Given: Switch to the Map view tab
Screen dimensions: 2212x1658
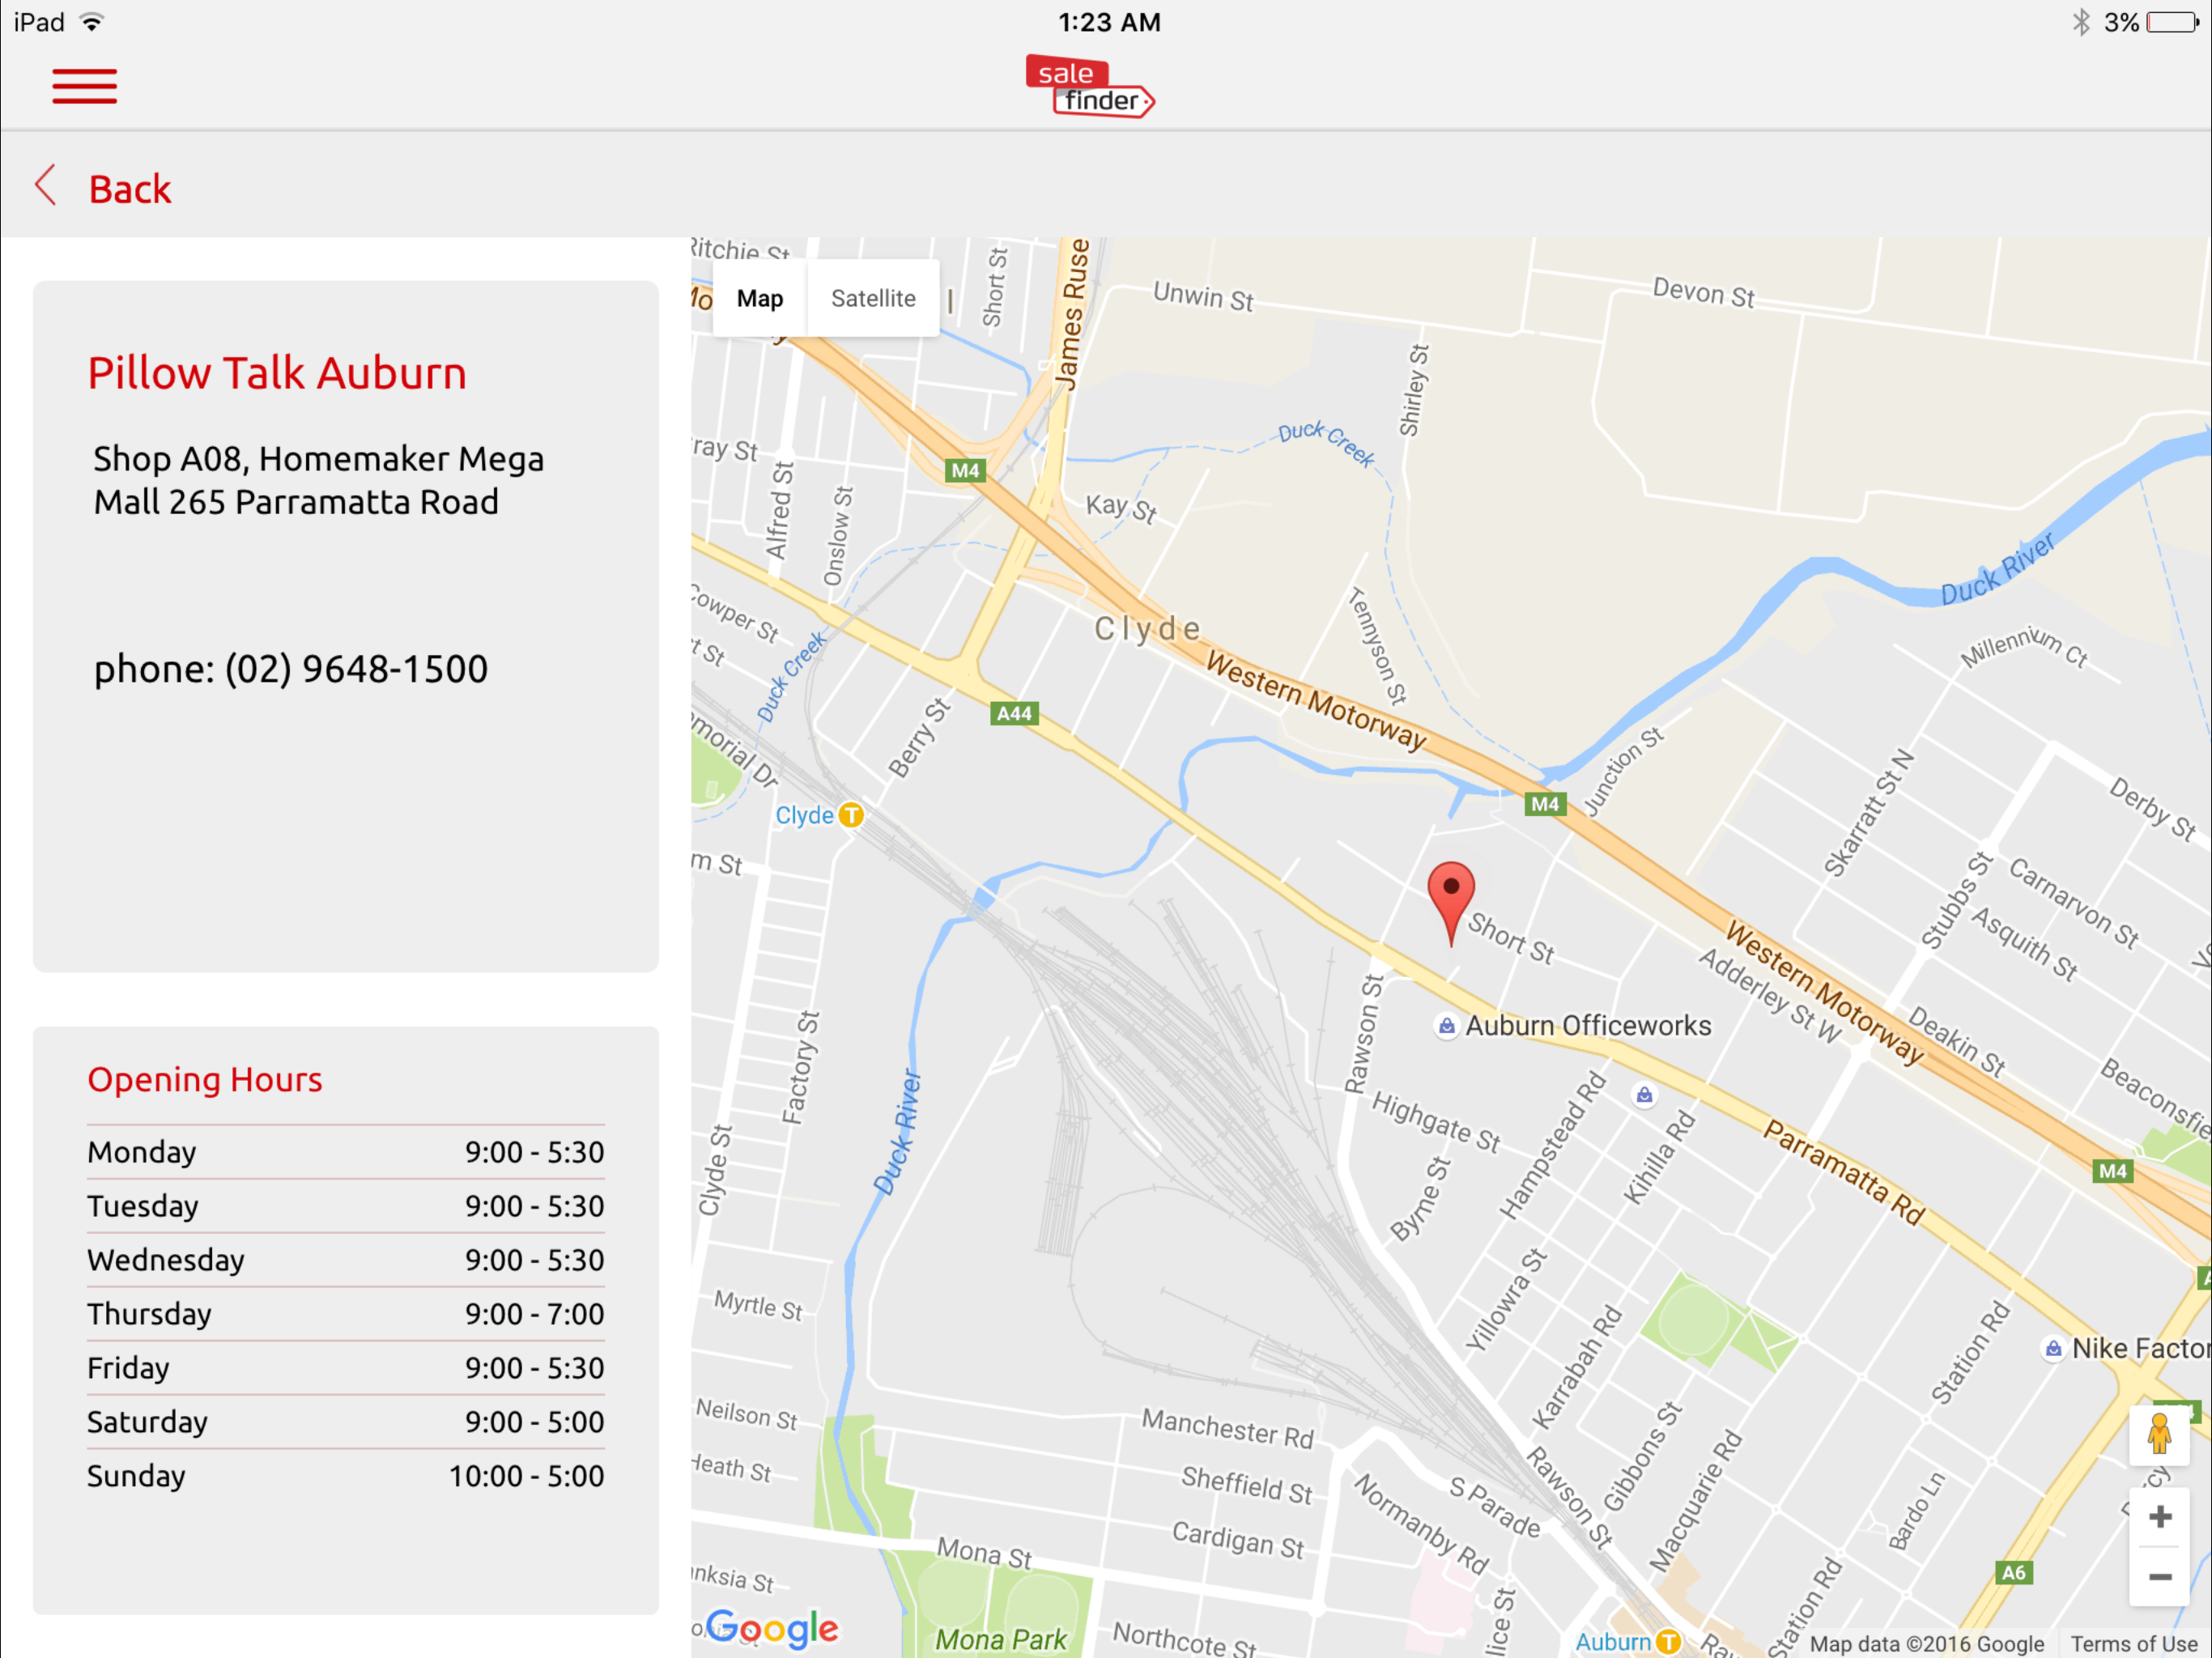Looking at the screenshot, I should pos(759,298).
